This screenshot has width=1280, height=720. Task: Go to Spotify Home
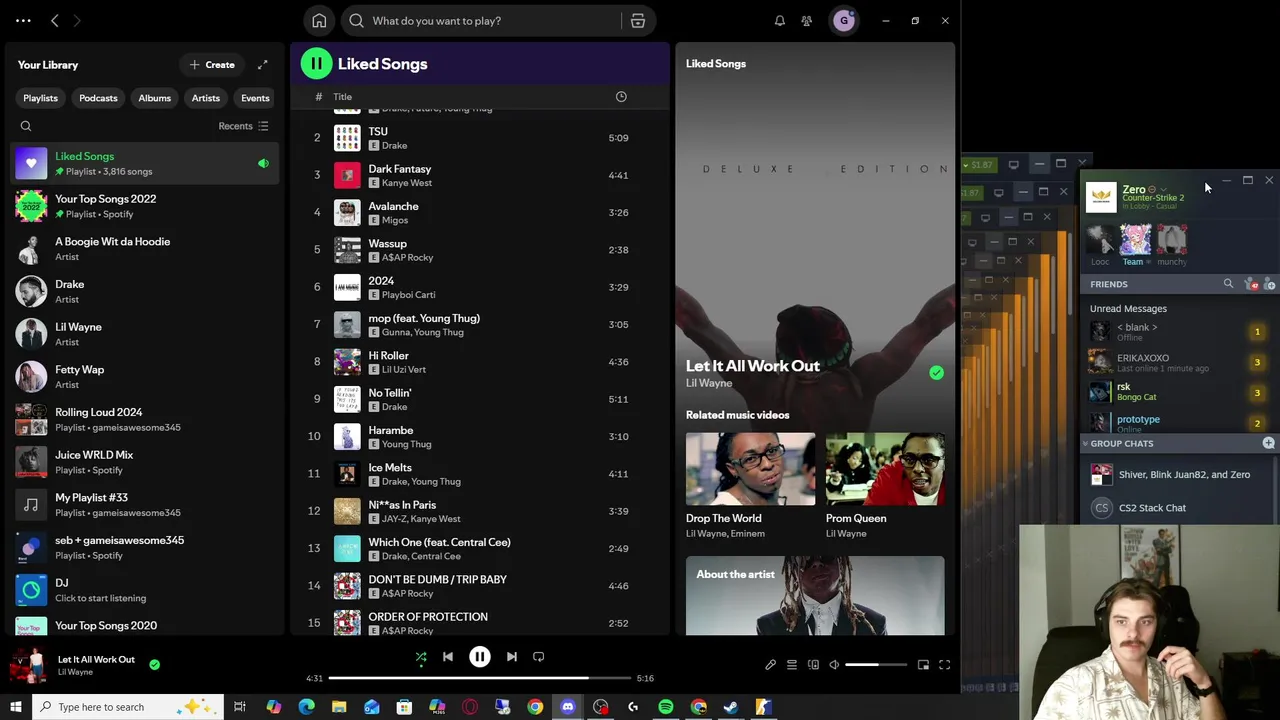[319, 20]
